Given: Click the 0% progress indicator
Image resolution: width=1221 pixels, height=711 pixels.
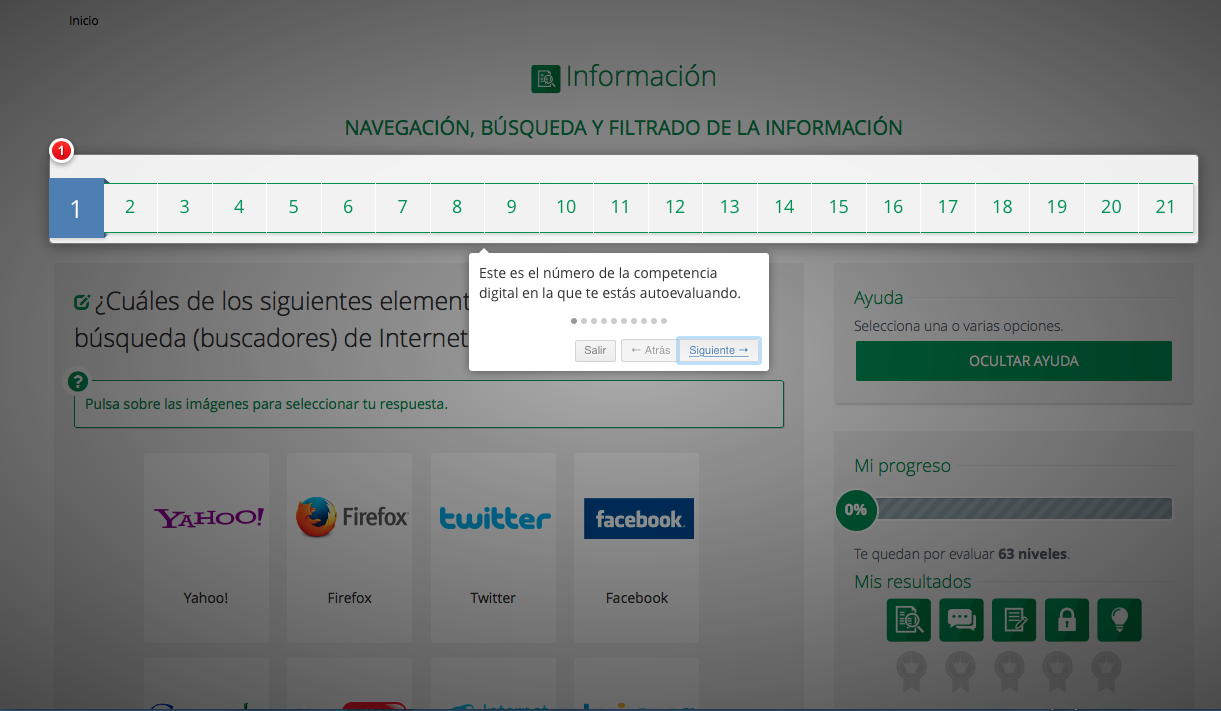Looking at the screenshot, I should tap(855, 510).
